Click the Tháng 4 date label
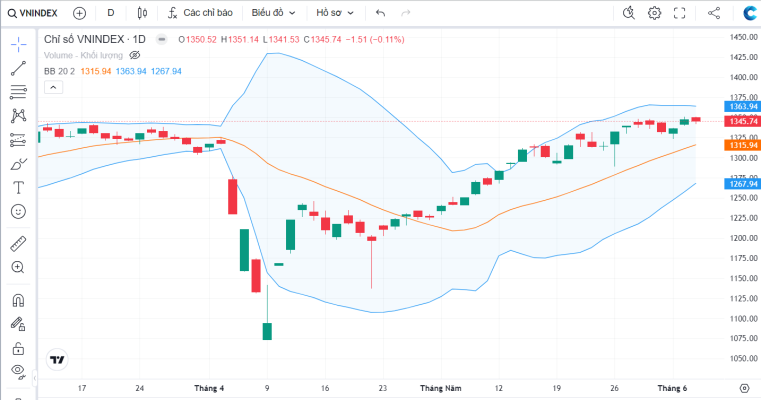The height and width of the screenshot is (400, 761). point(209,388)
